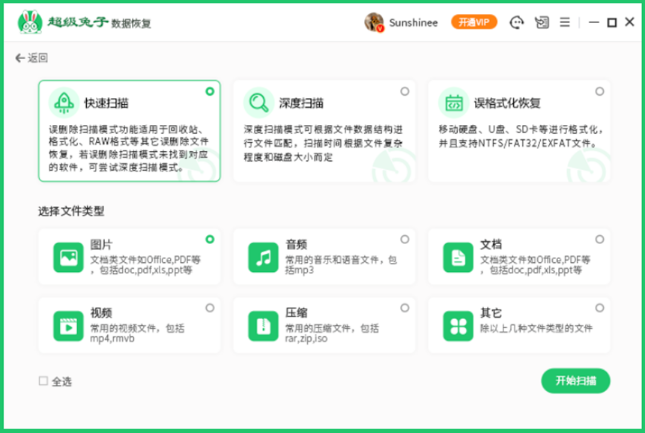Click the orange 开通VIP button

[x=474, y=22]
